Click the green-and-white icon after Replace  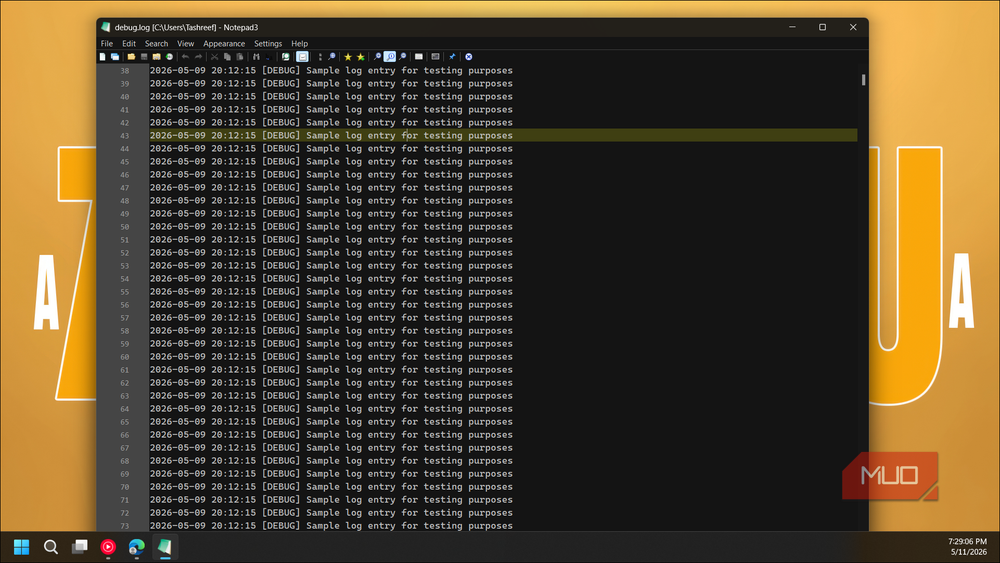click(x=286, y=57)
